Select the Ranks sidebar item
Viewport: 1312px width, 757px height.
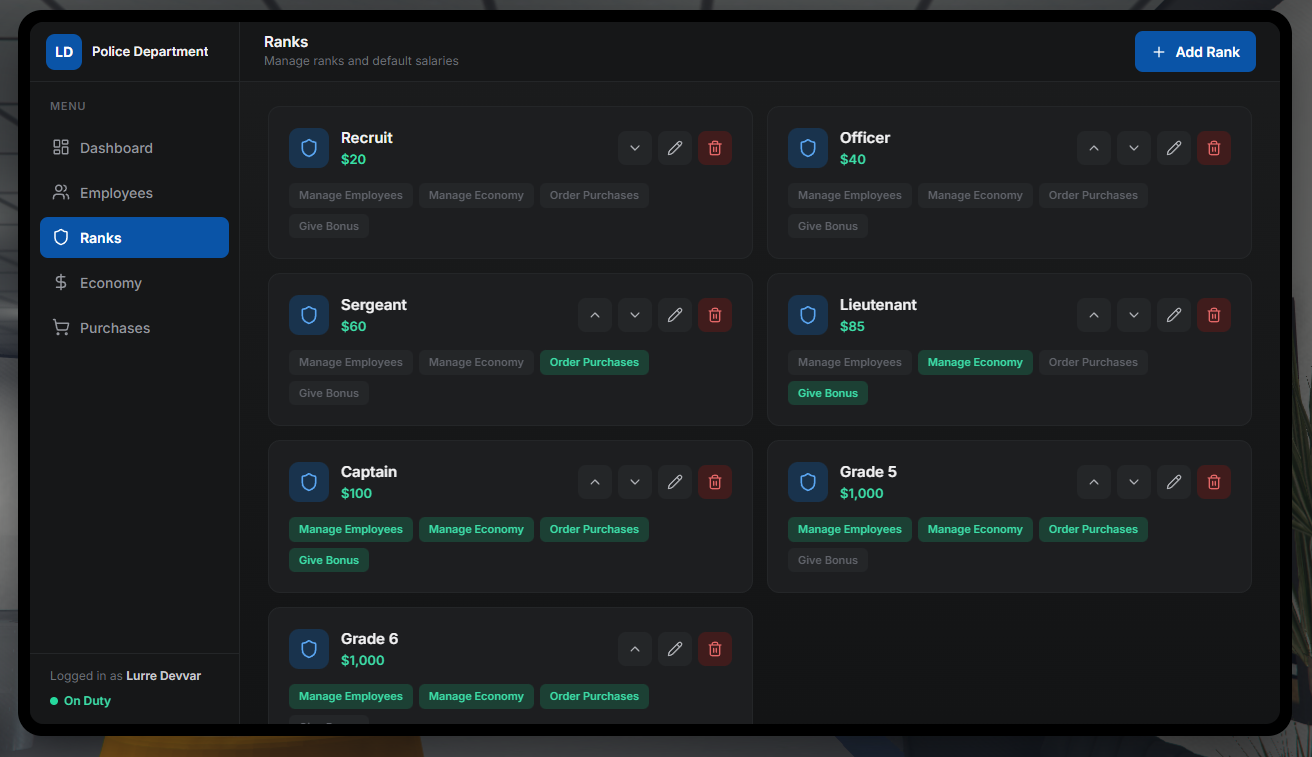tap(134, 238)
